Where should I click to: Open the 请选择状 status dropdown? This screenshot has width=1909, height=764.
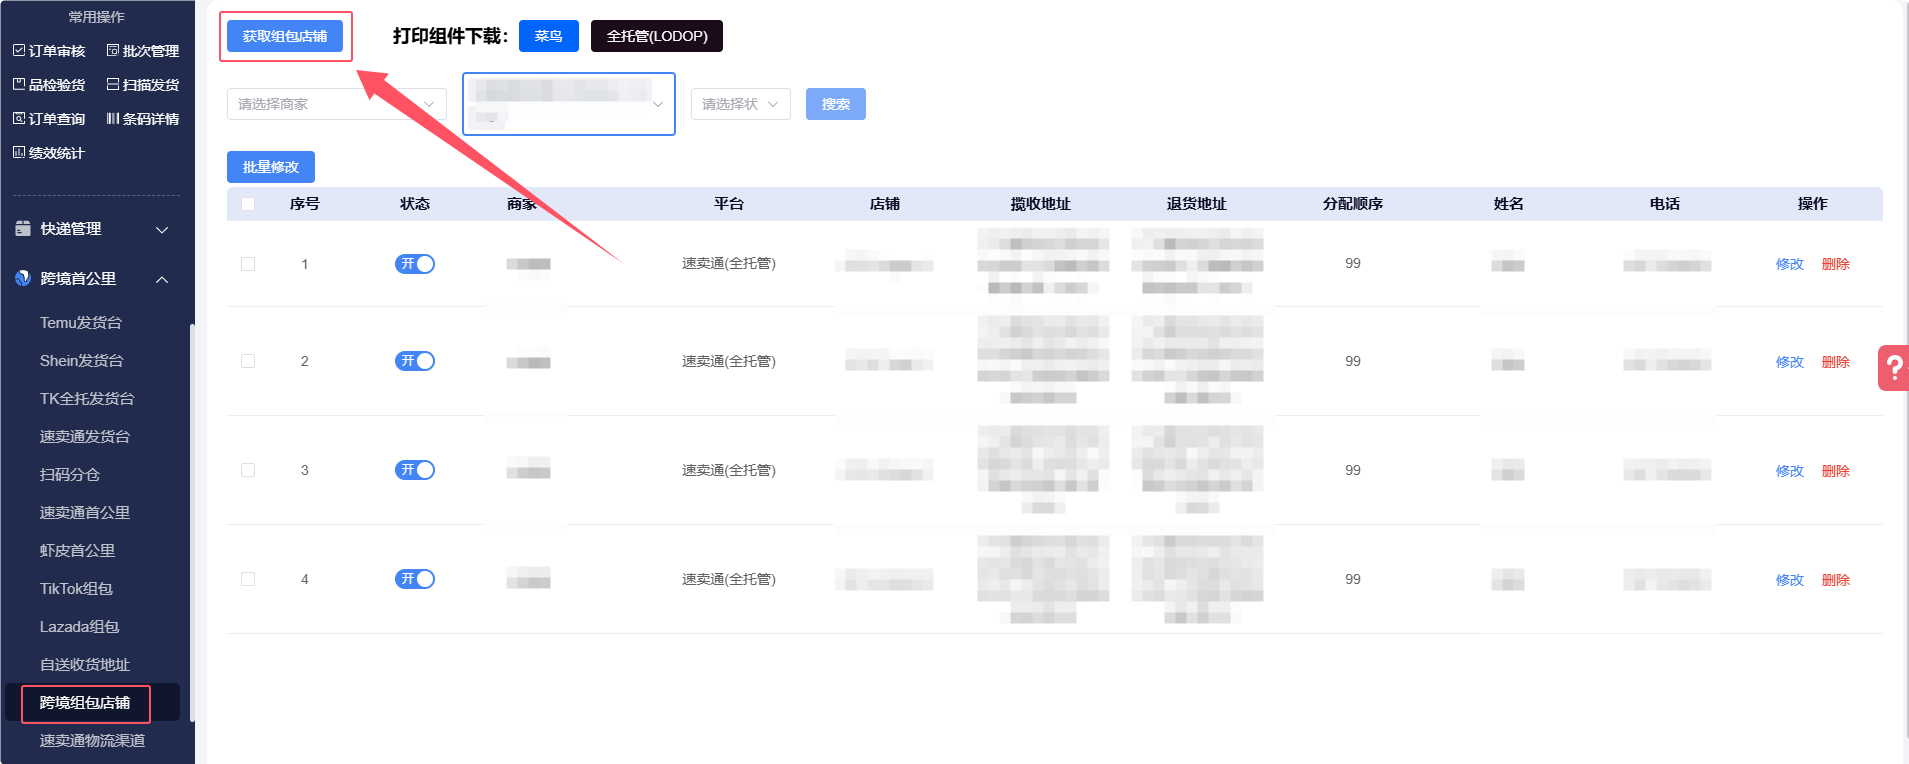(x=741, y=104)
